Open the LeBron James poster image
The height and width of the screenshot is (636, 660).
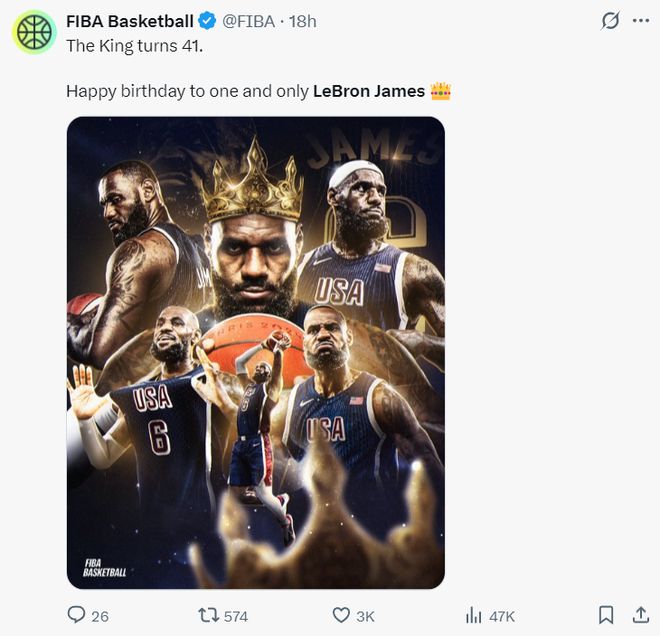pyautogui.click(x=255, y=352)
